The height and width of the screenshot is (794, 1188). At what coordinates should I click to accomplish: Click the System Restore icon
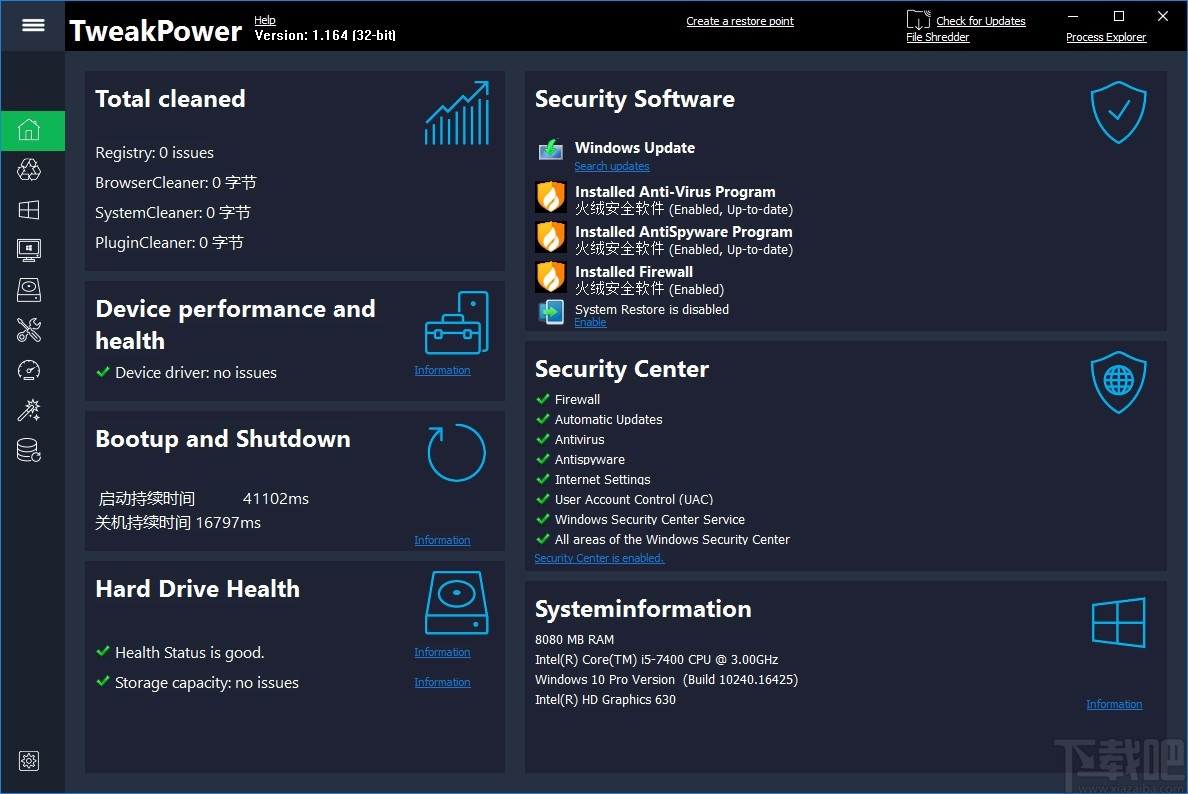click(x=551, y=311)
